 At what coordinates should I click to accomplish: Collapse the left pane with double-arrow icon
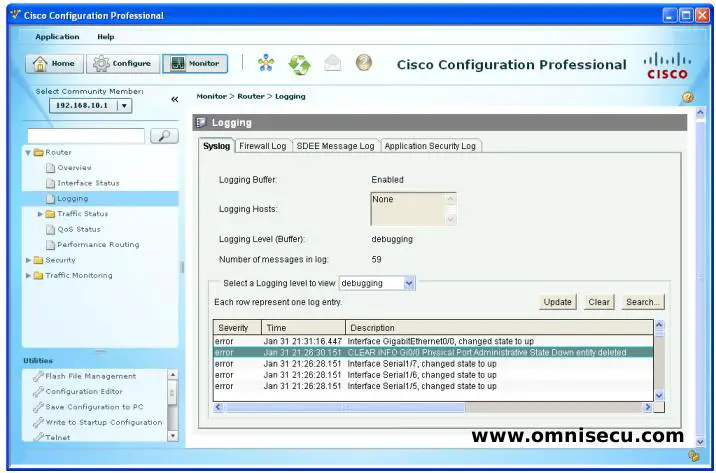pos(174,99)
